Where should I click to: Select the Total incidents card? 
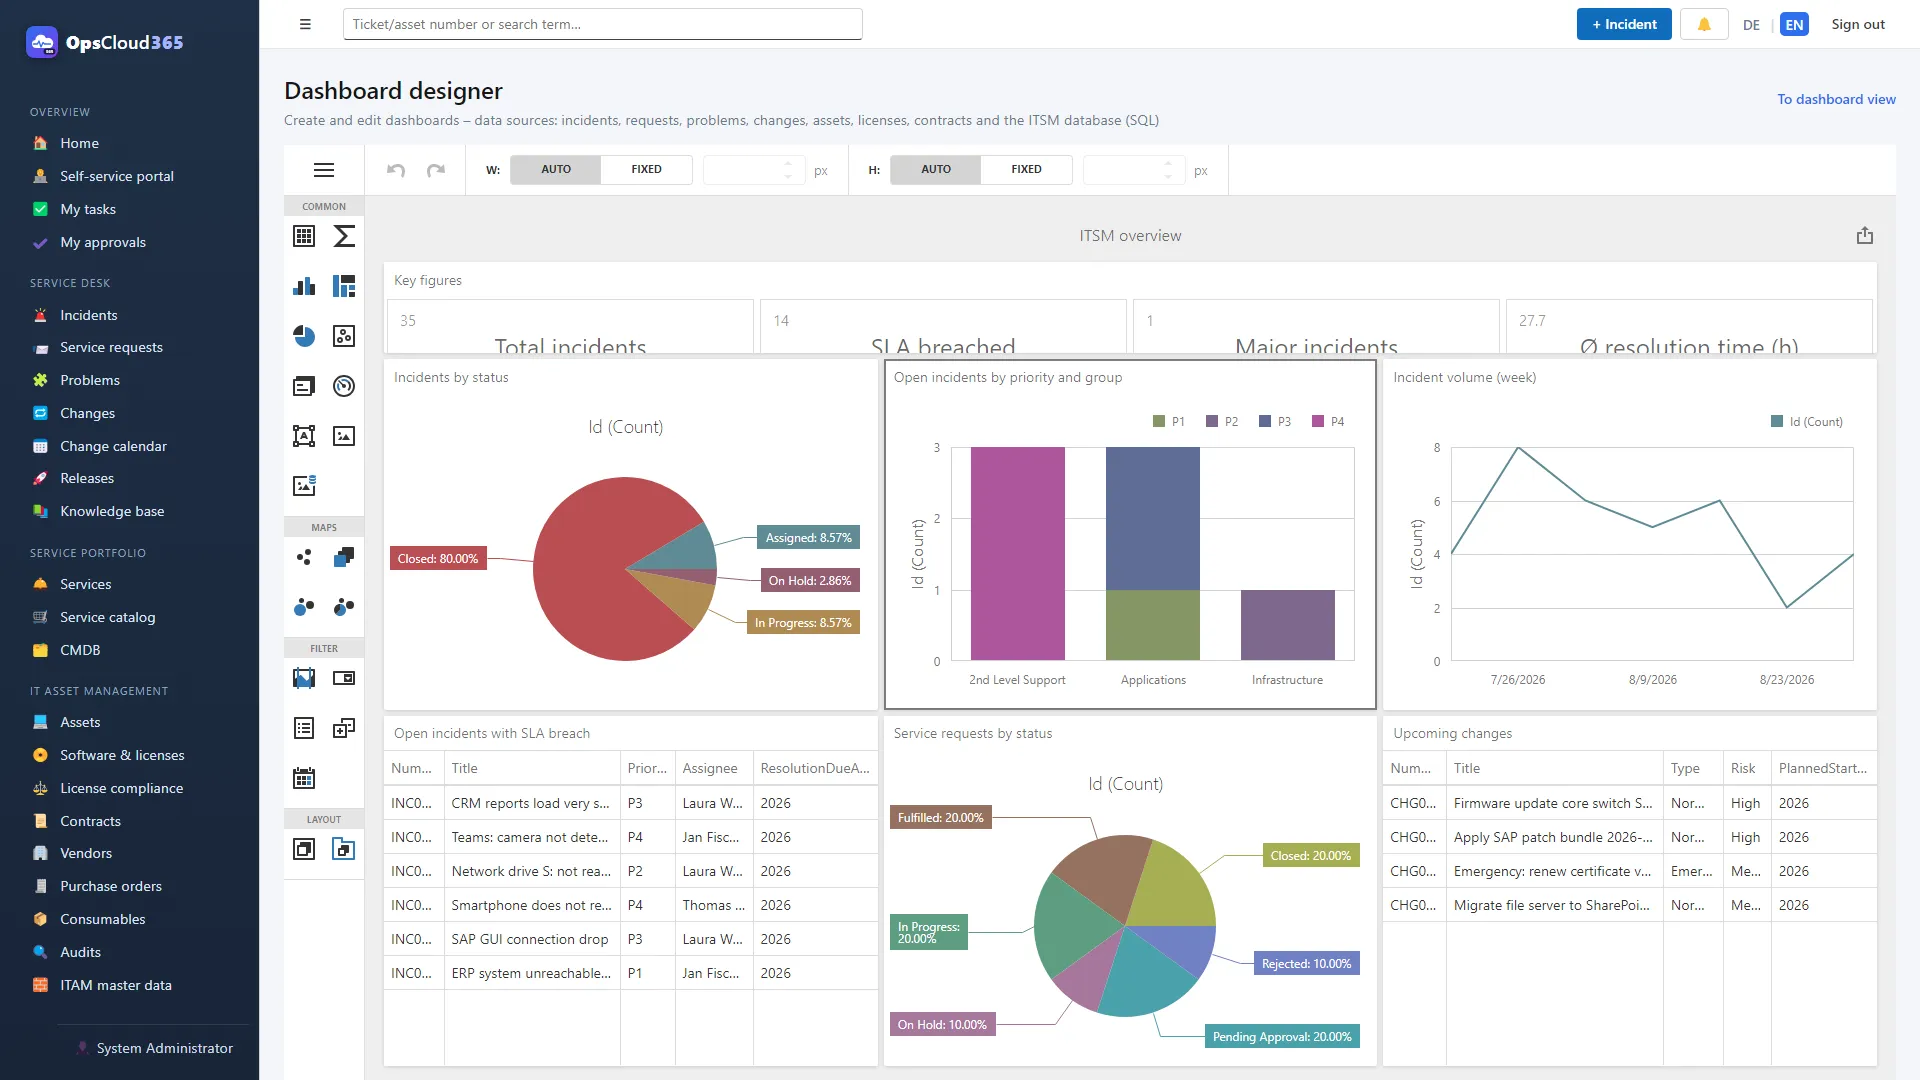570,327
